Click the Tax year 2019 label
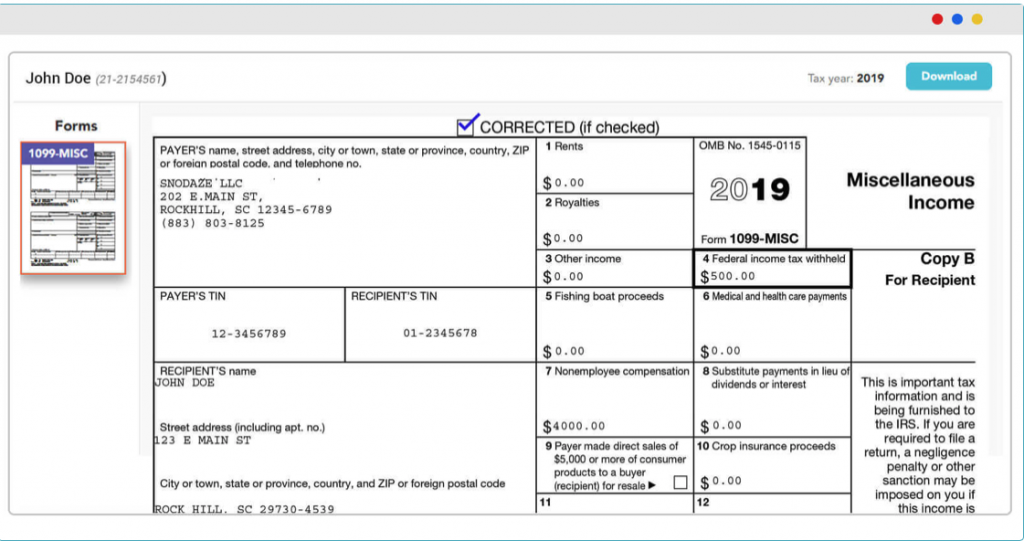 pos(846,78)
